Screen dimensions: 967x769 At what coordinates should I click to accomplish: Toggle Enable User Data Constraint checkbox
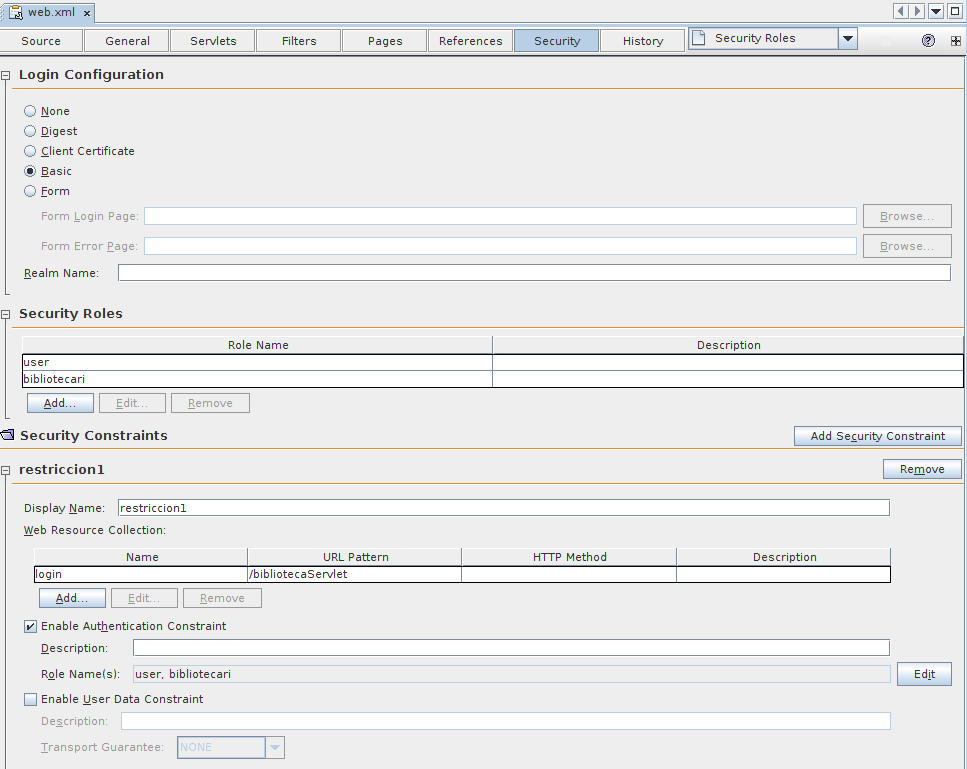pyautogui.click(x=30, y=699)
